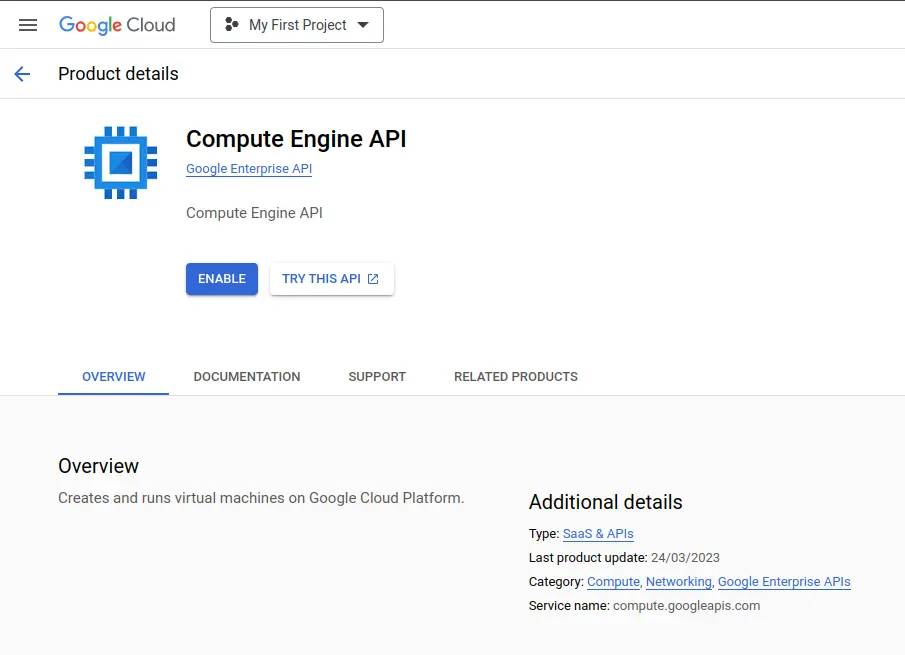This screenshot has width=905, height=655.
Task: Click the 'Creates and runs virtual machines' description
Action: click(x=261, y=498)
